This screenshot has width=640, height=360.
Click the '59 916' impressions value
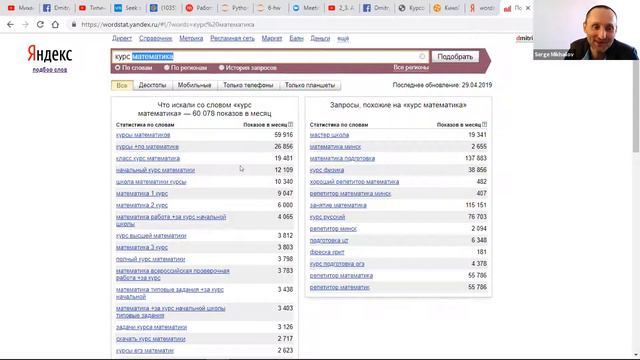[x=284, y=135]
